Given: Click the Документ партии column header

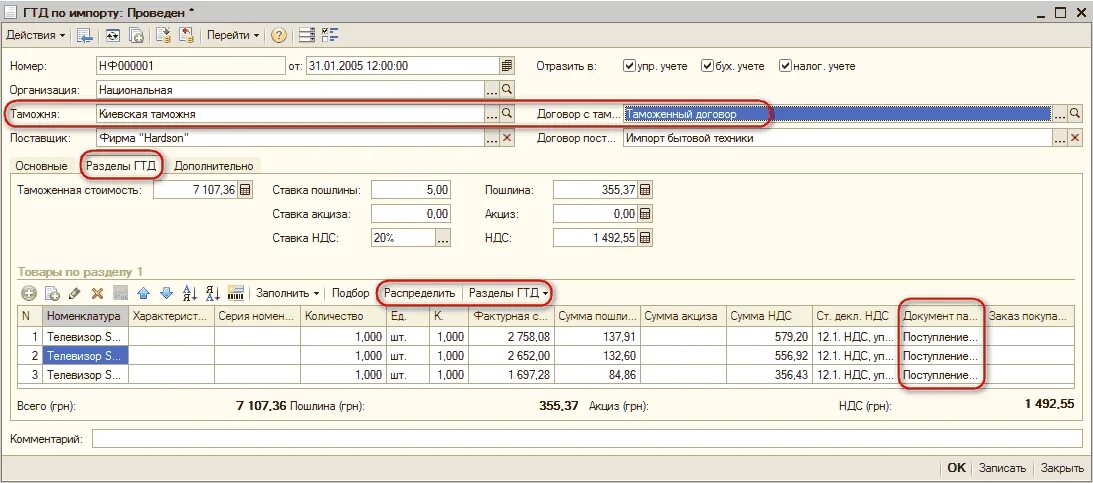Looking at the screenshot, I should [942, 316].
